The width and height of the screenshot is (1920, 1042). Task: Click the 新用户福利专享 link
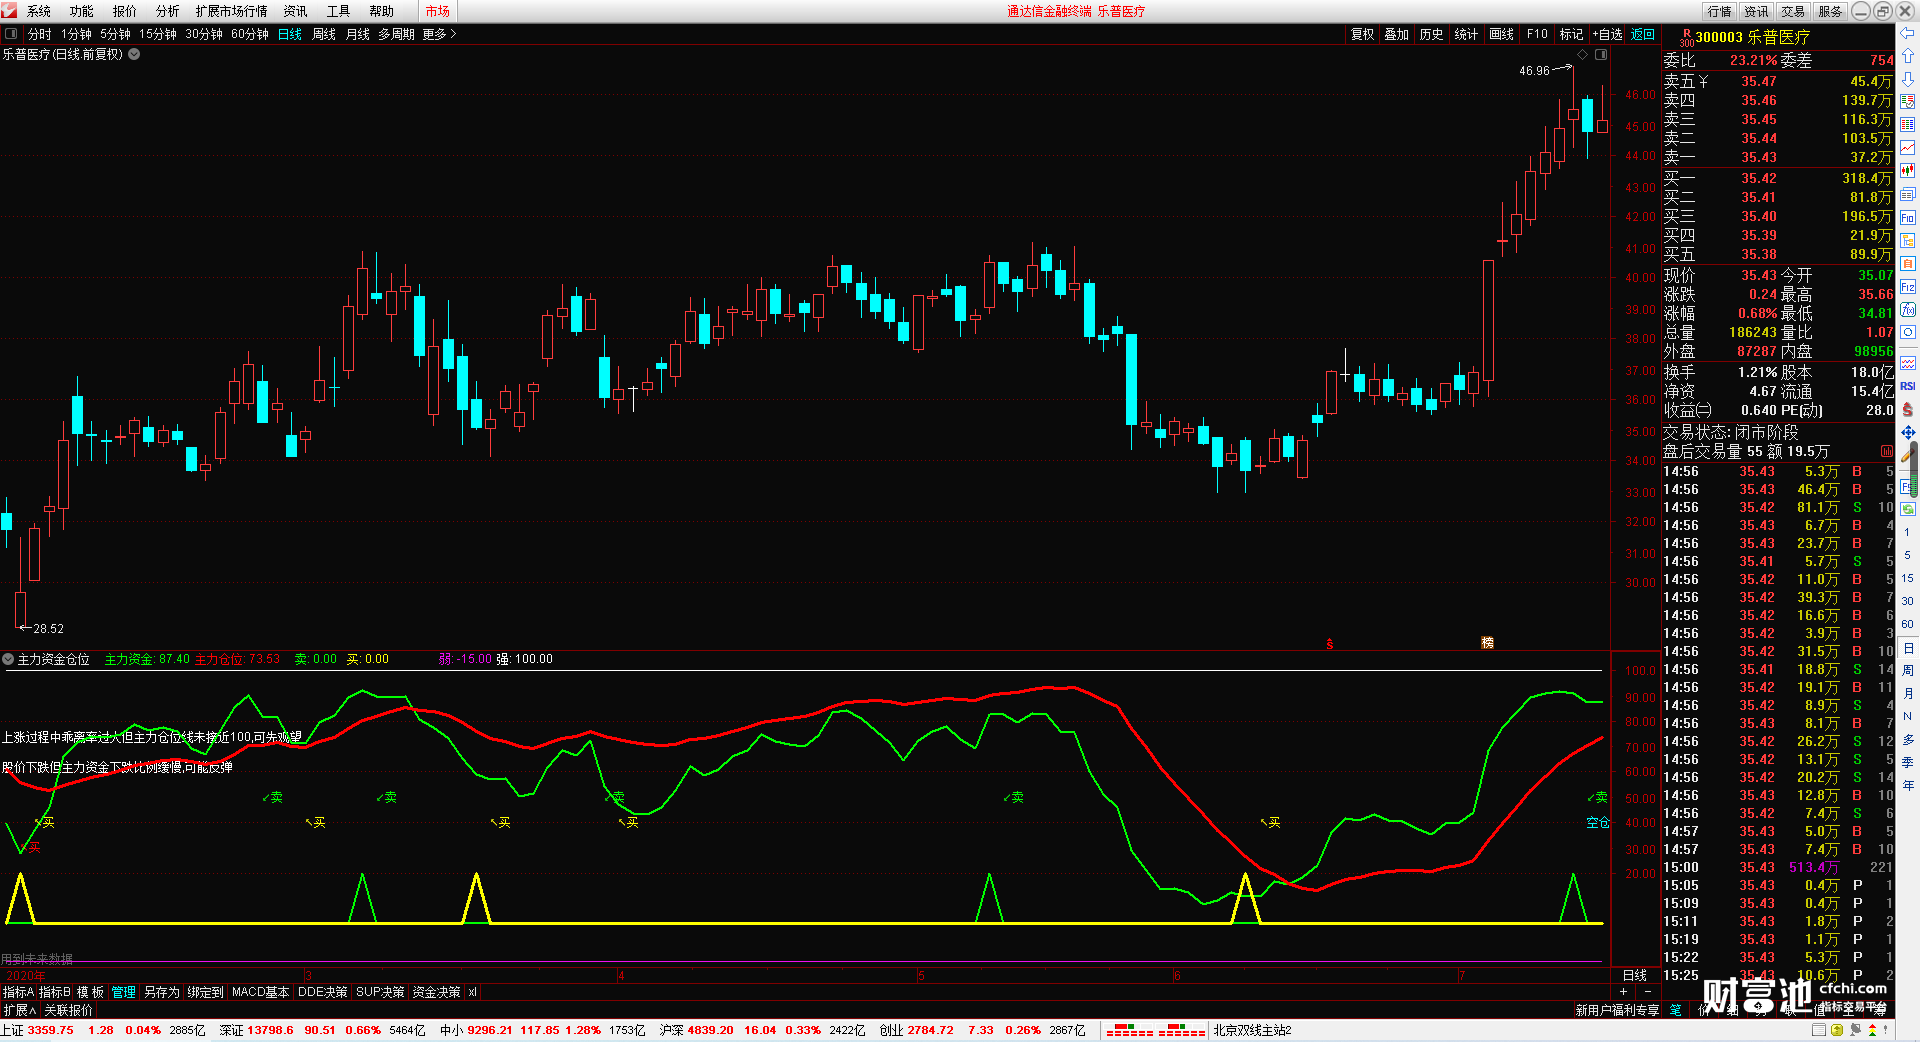1617,1010
